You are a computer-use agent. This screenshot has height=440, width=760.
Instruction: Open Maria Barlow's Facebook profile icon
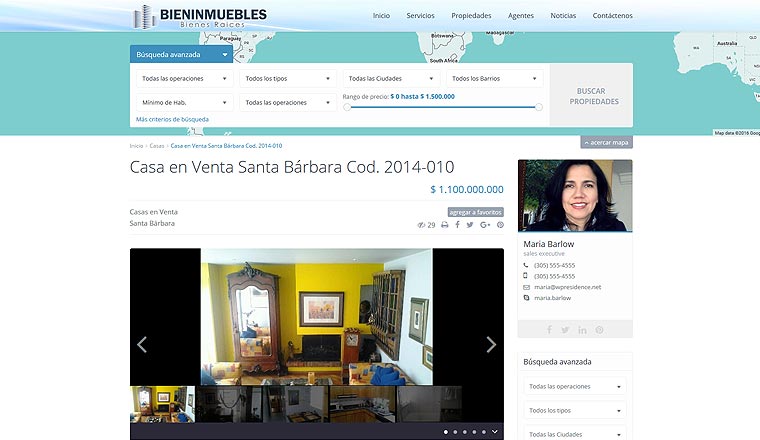click(549, 330)
